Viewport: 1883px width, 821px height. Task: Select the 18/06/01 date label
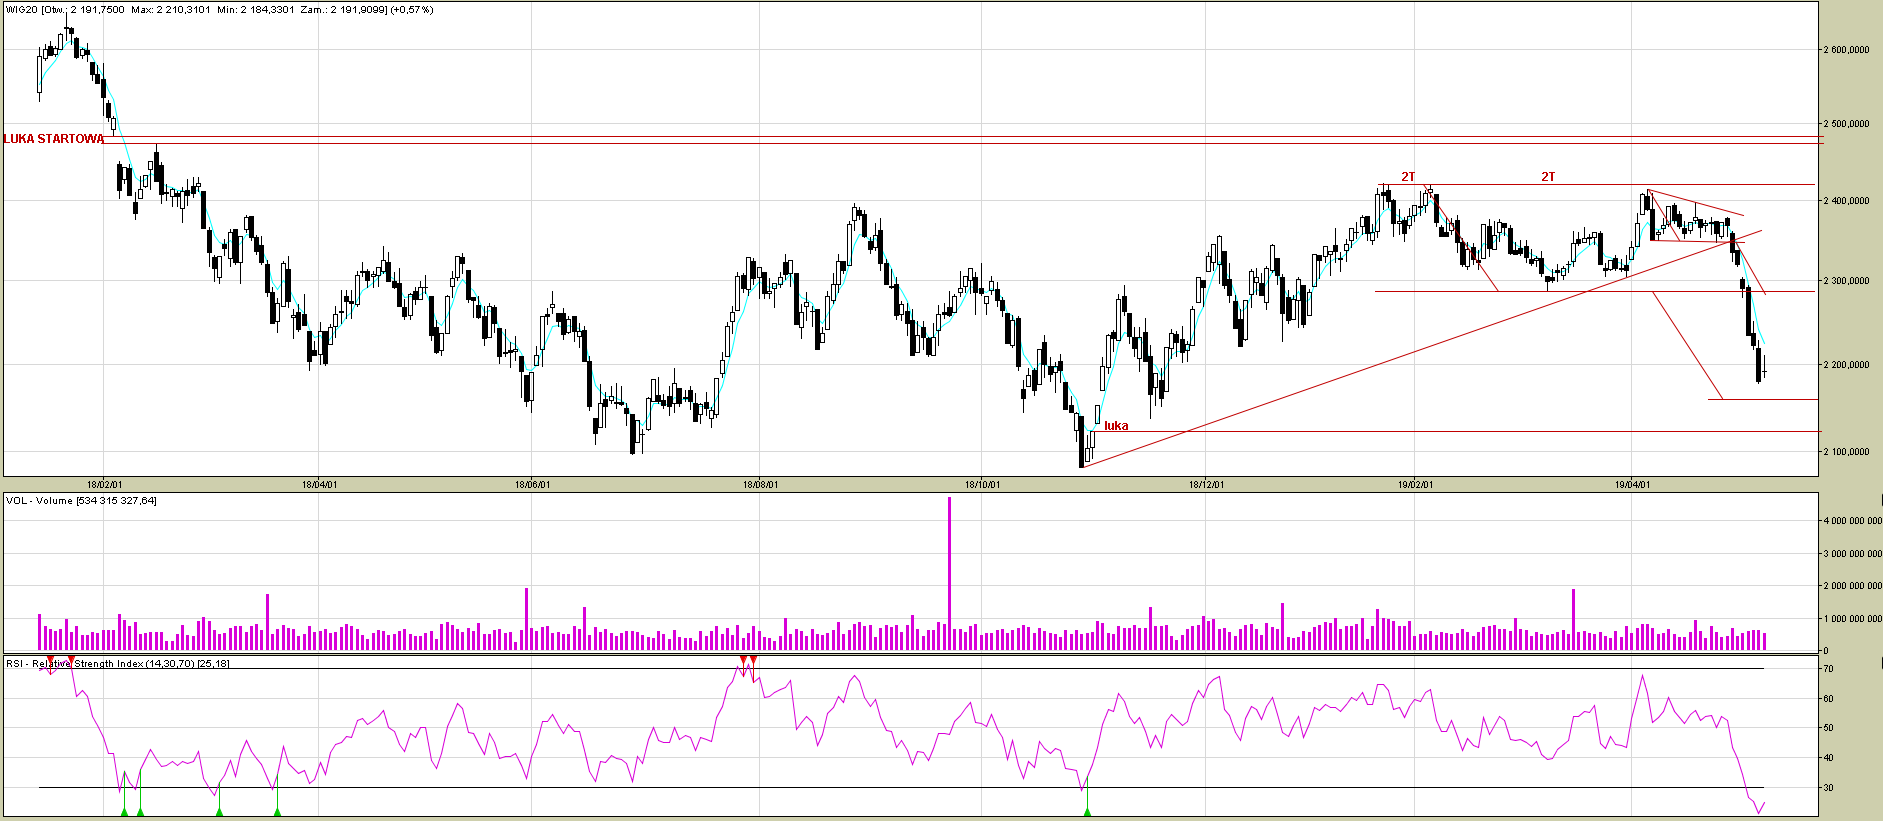532,485
